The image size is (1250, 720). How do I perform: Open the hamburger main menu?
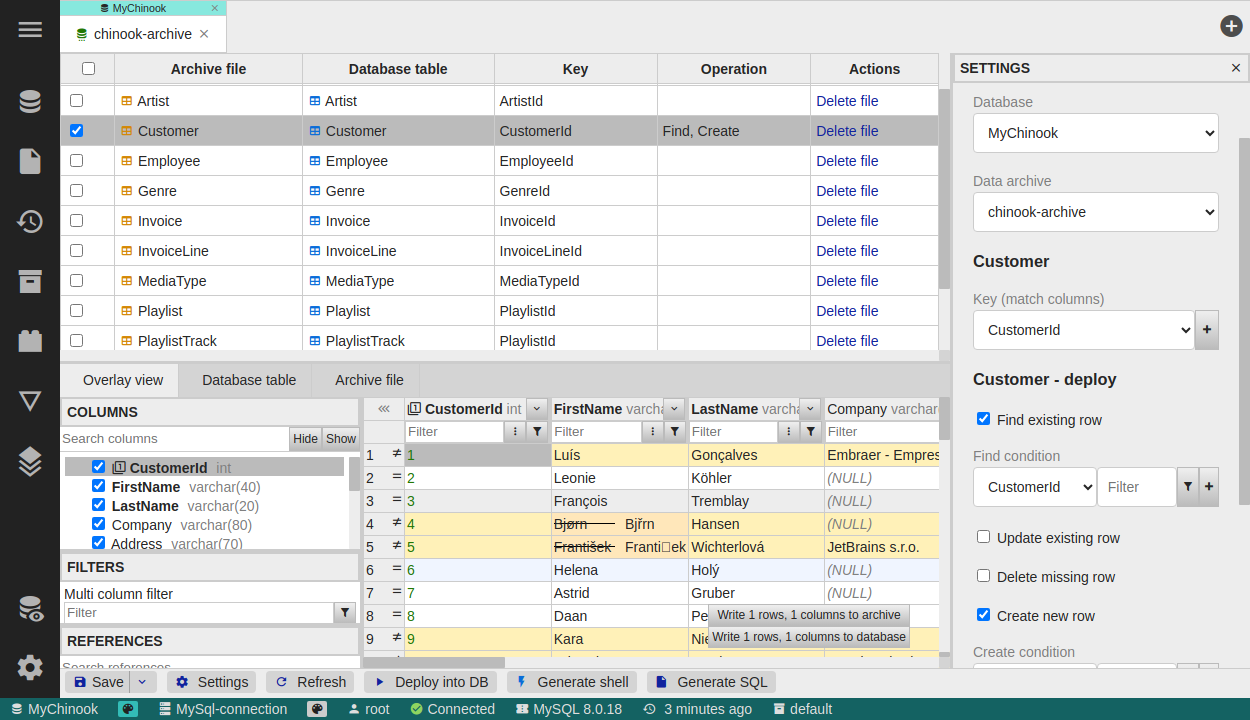click(x=30, y=29)
